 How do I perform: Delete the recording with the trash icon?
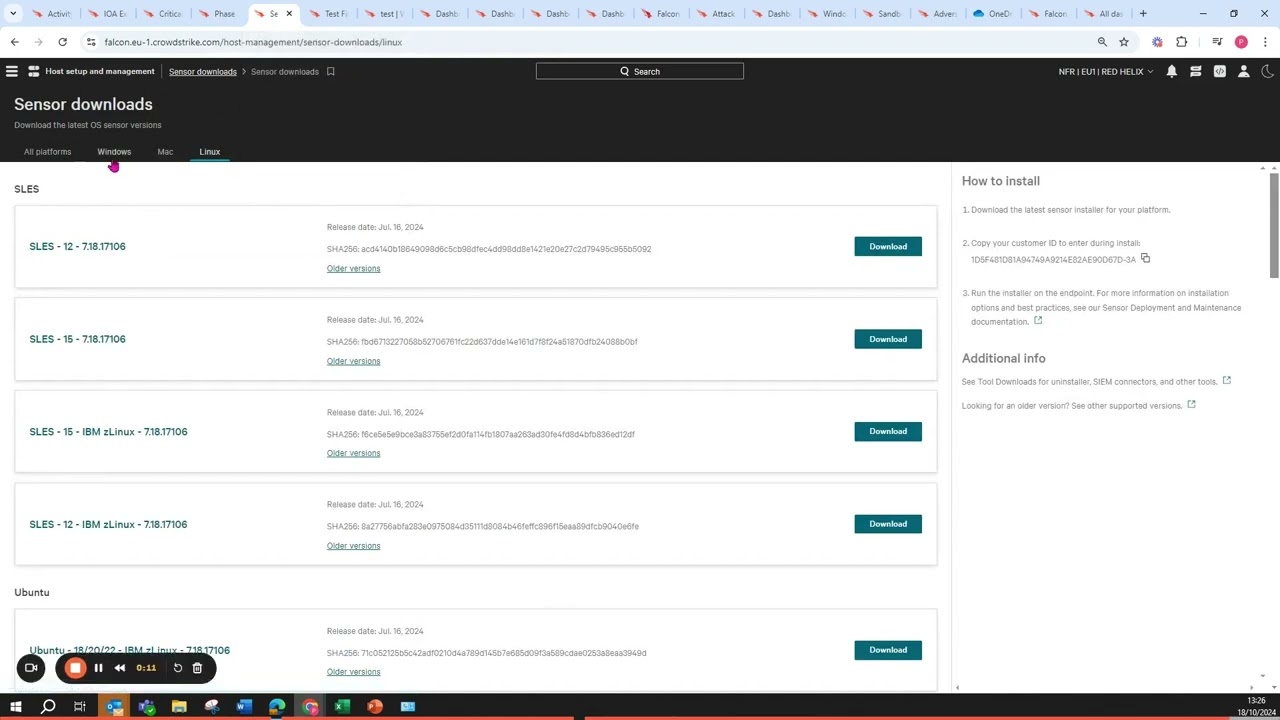[x=197, y=668]
